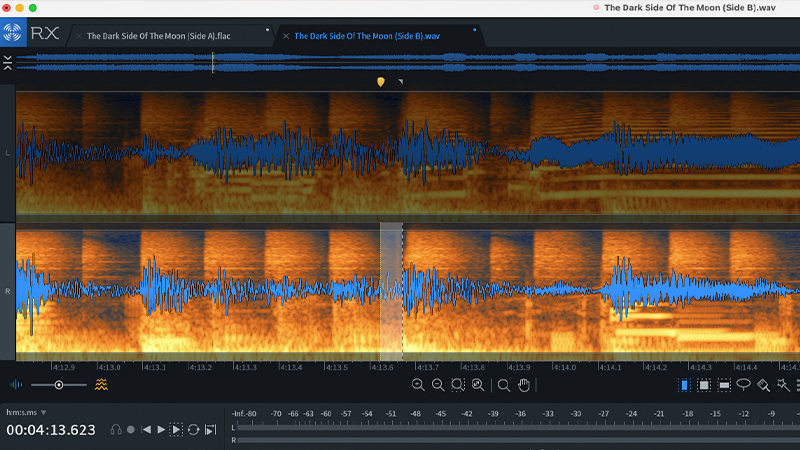Click the 4:14.0 ruler mark
This screenshot has width=800, height=450.
(x=565, y=367)
